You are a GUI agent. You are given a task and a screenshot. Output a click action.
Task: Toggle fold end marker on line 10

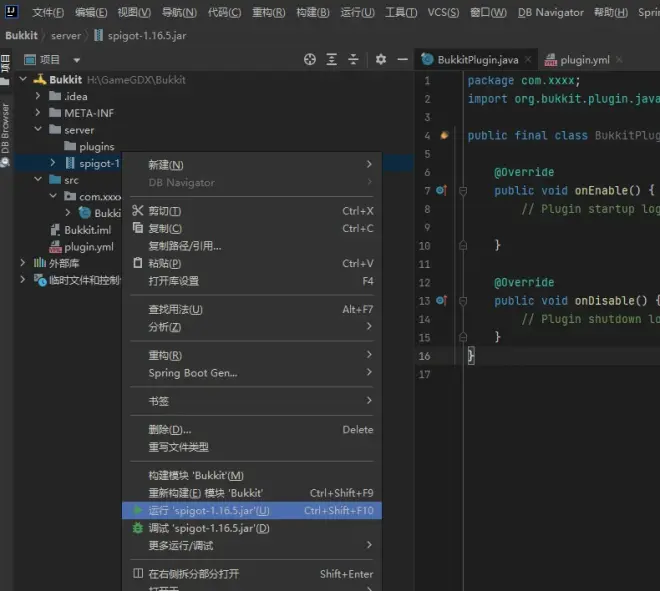point(463,245)
